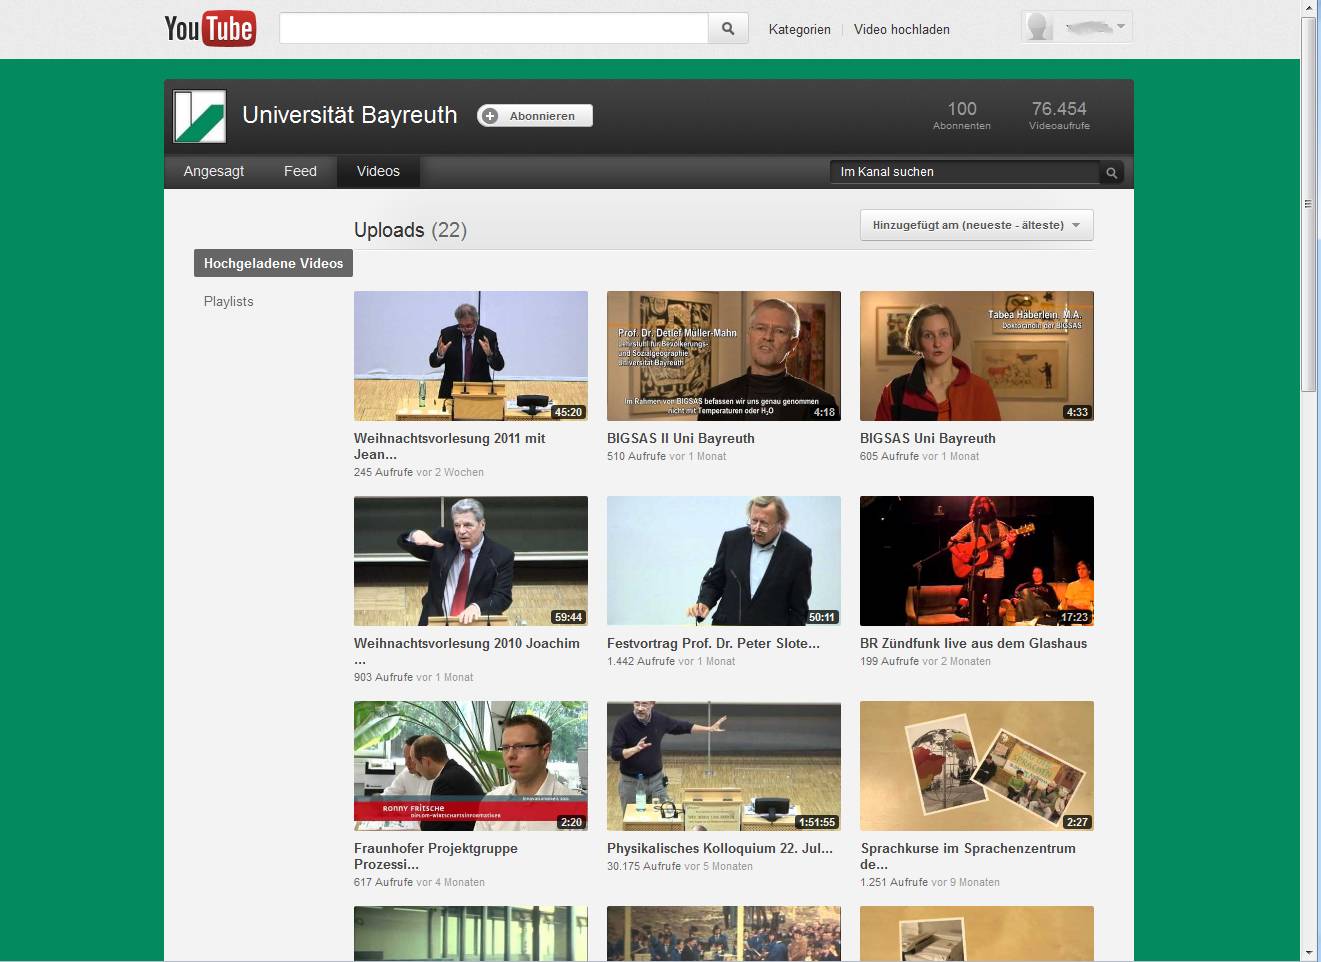Click Video hochladen link
The width and height of the screenshot is (1321, 962).
click(x=901, y=29)
